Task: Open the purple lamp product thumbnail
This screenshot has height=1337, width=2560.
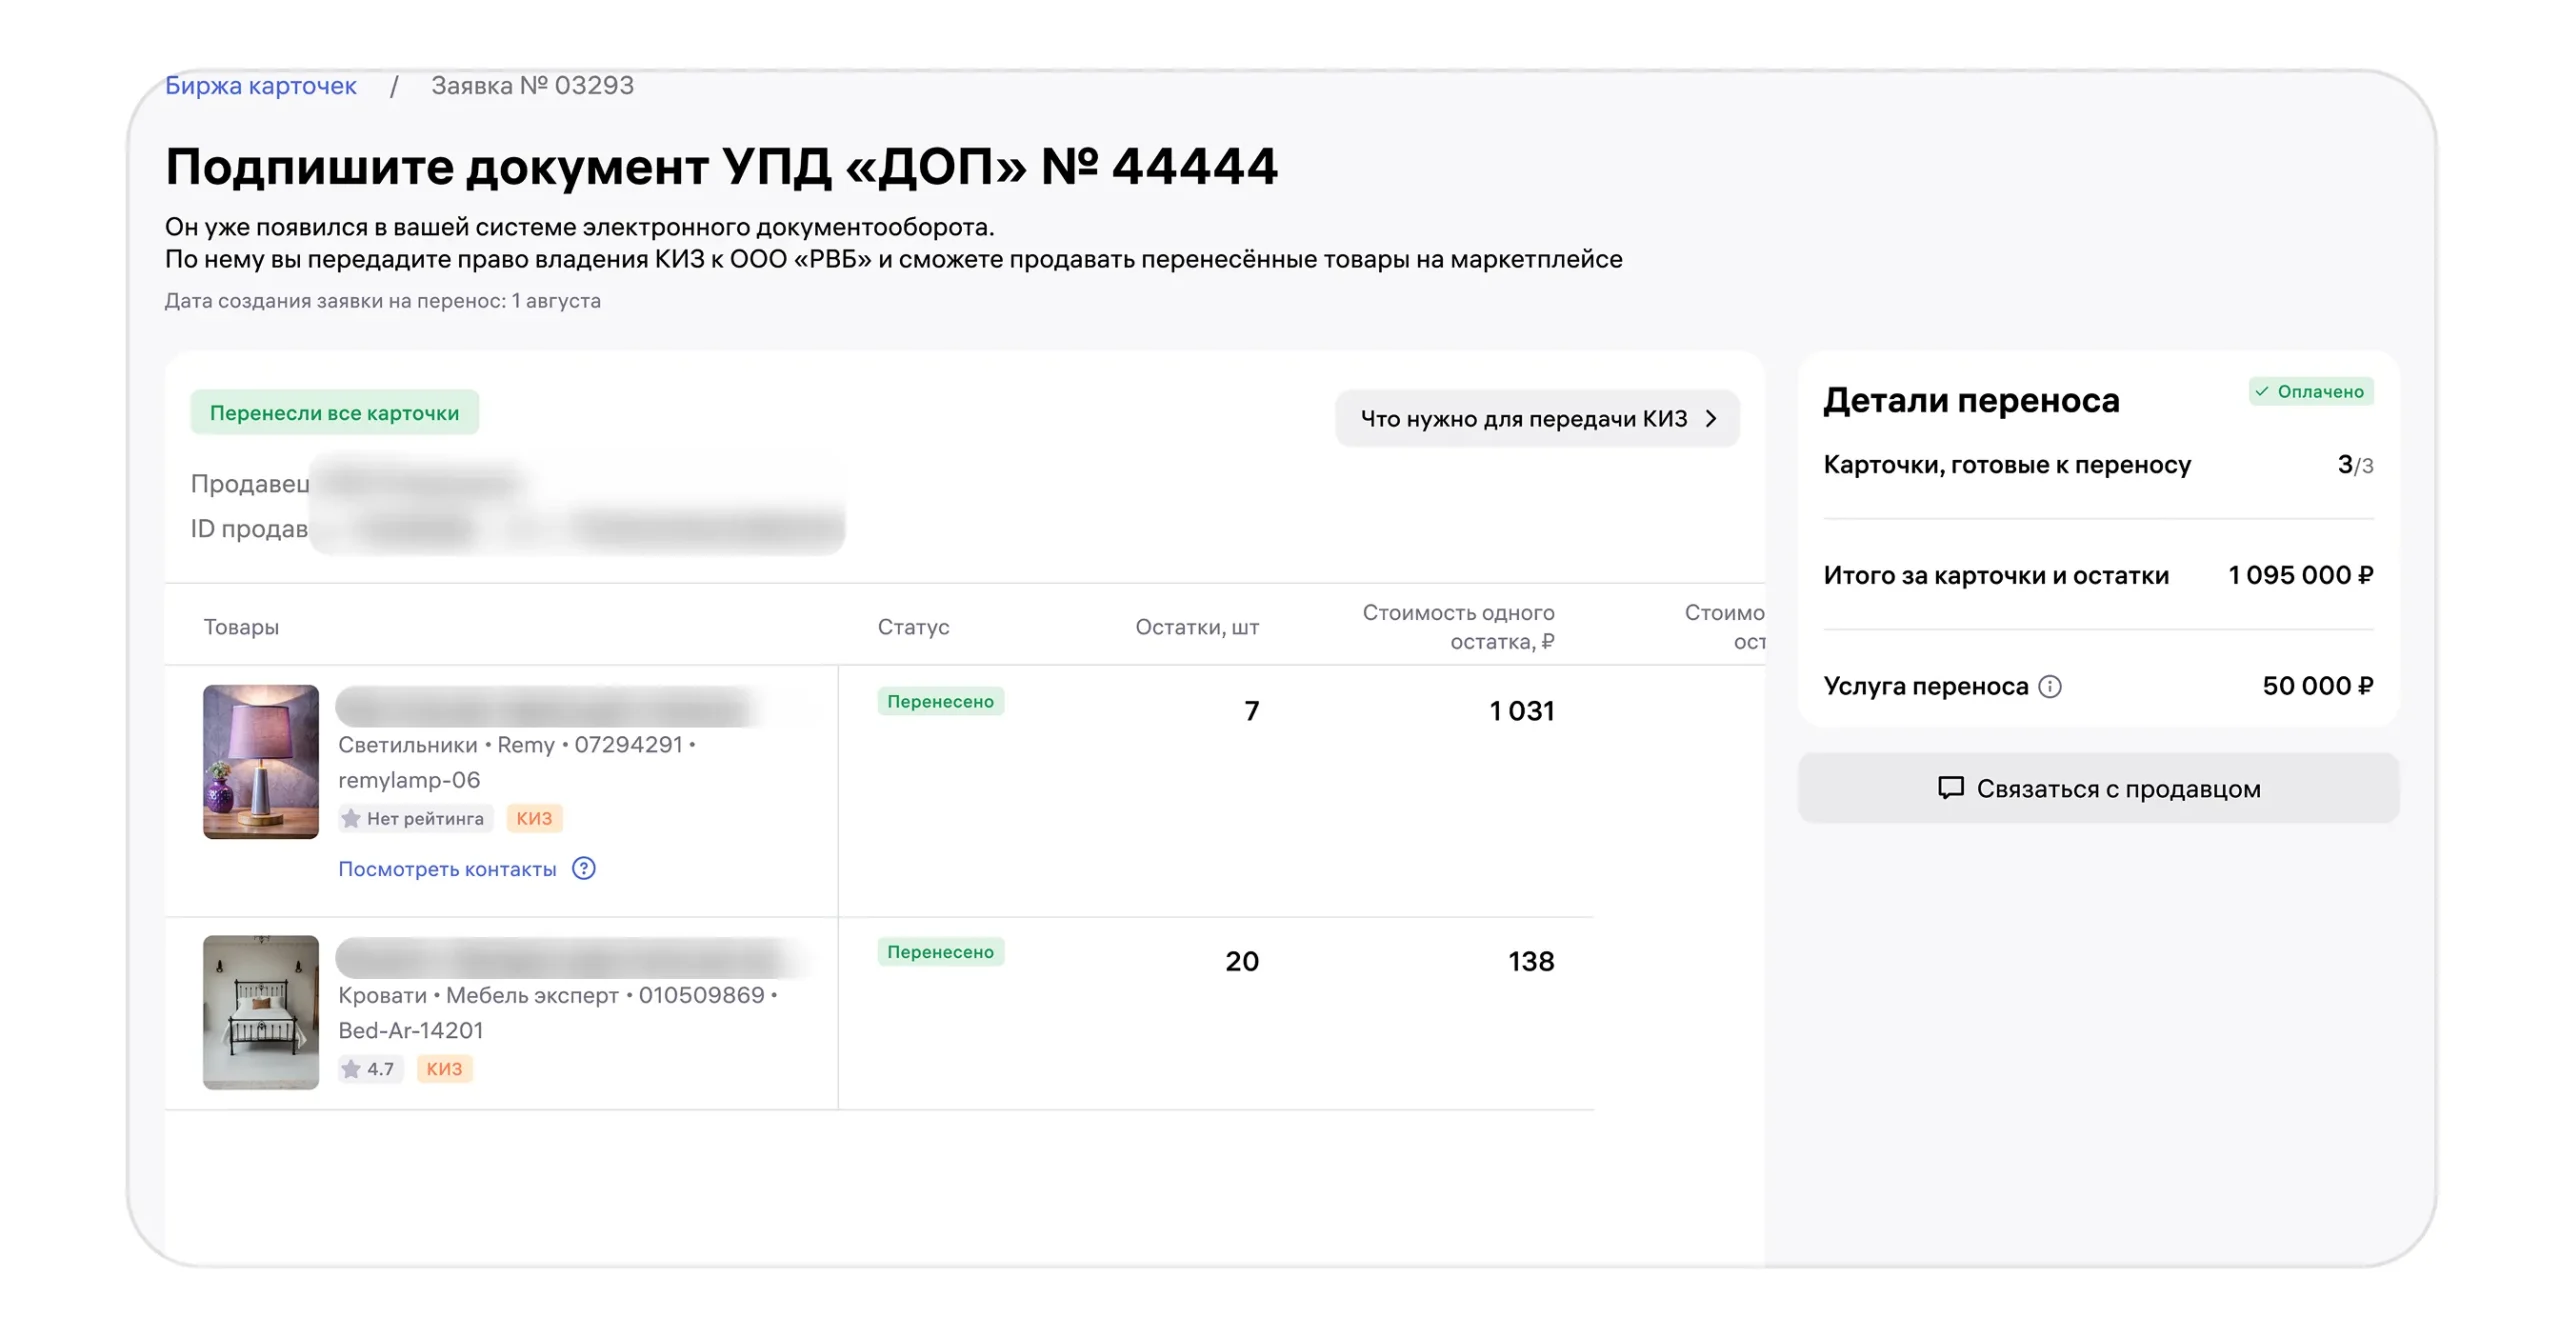Action: coord(260,761)
